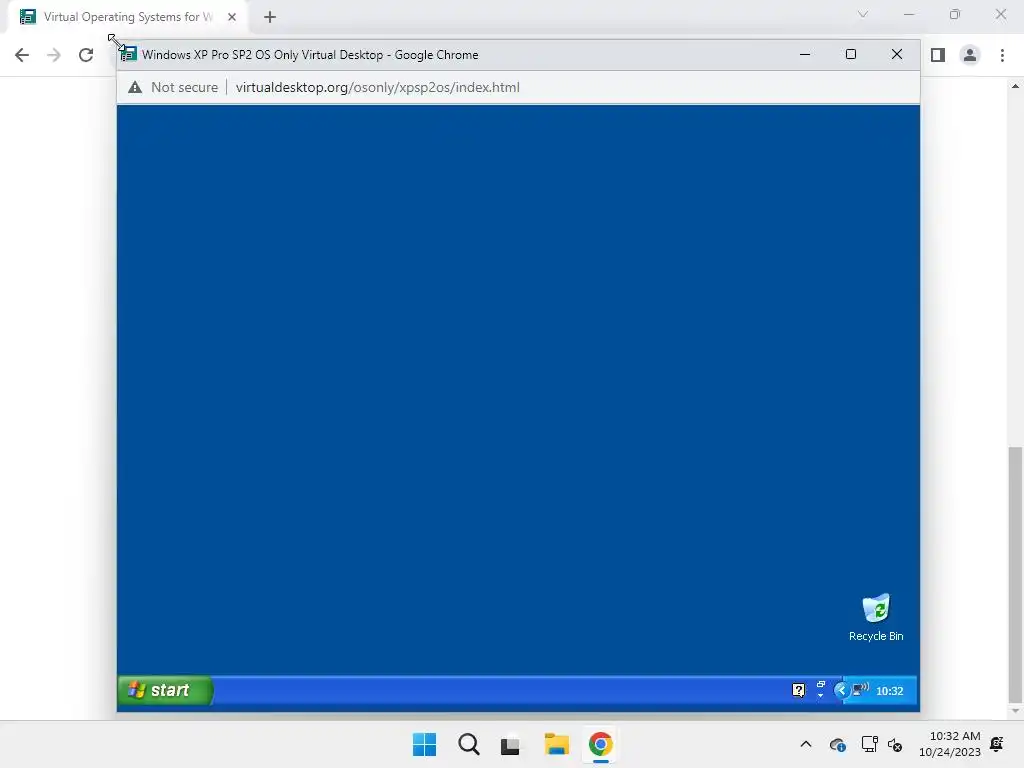Screen dimensions: 1024x768
Task: Open Windows taskbar Search
Action: coord(468,744)
